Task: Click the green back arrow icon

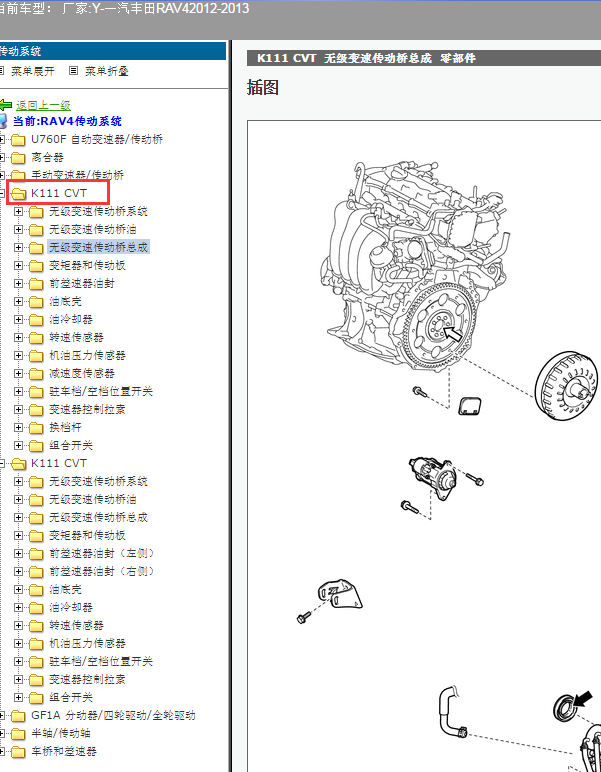Action: point(5,105)
